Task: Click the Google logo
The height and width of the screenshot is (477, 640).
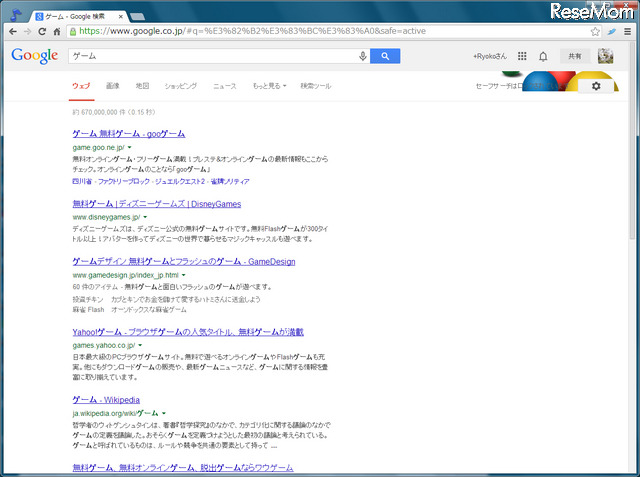Action: pos(35,56)
